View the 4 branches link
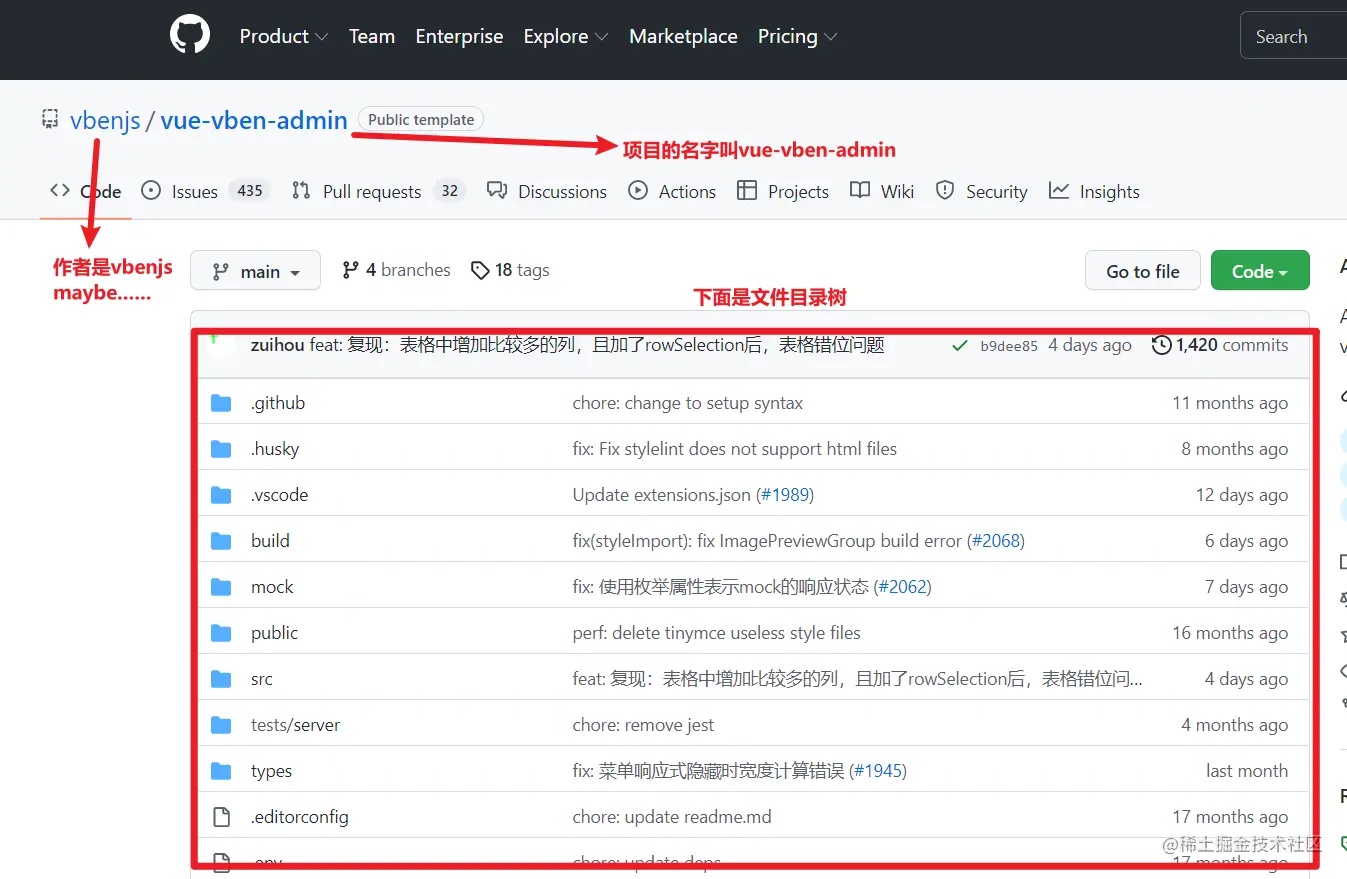This screenshot has width=1347, height=879. [396, 270]
